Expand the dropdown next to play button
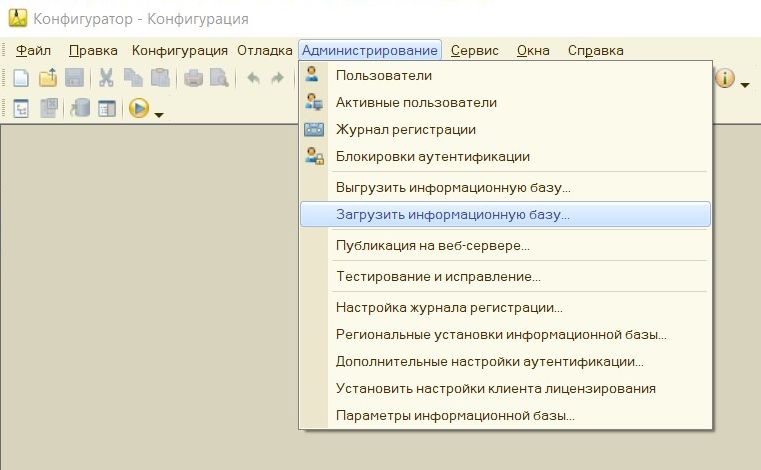Viewport: 761px width, 470px height. pos(159,115)
